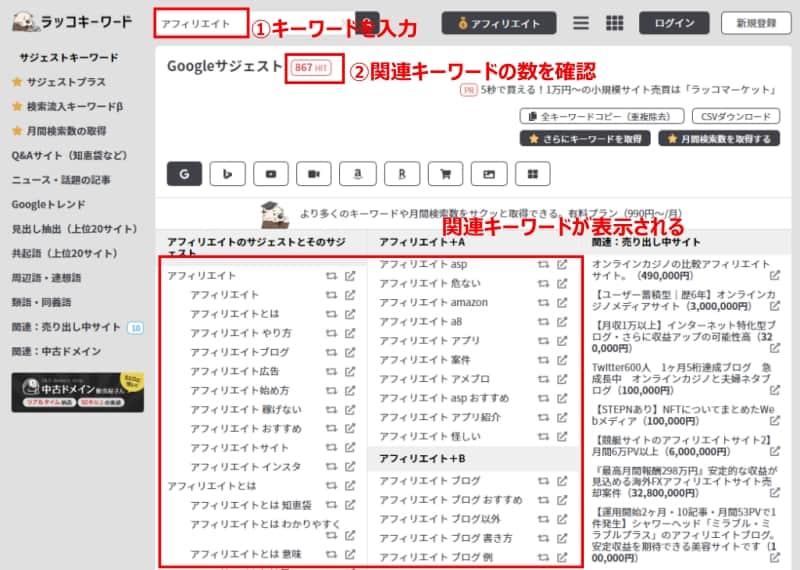Open 周辺語・連想語 in sidebar
Viewport: 800px width, 570px height.
(46, 278)
